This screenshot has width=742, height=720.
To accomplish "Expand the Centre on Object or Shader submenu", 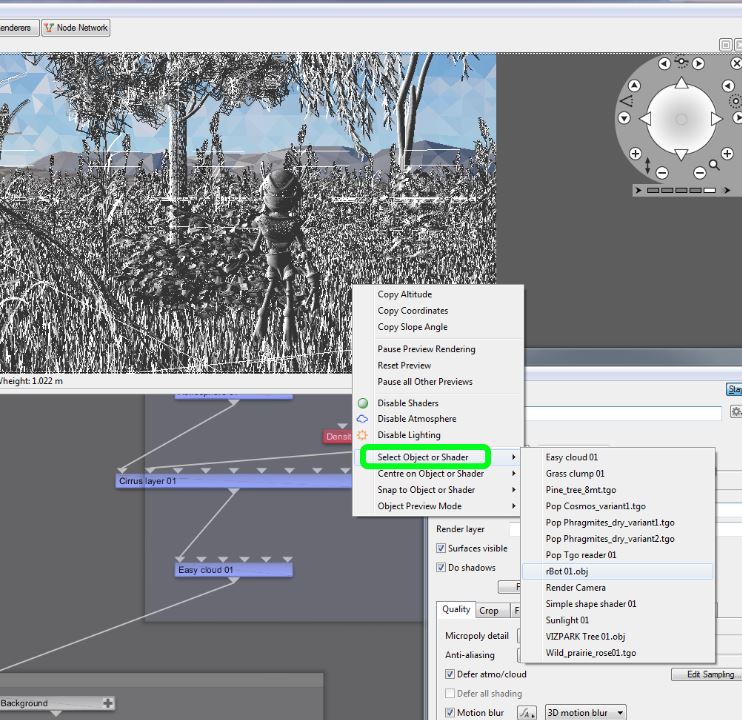I will pos(438,474).
